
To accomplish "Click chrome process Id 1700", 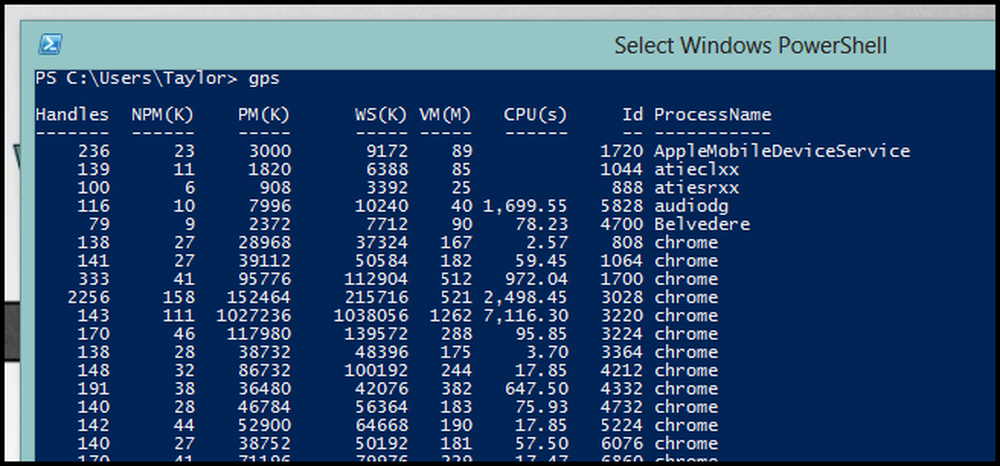I will [x=622, y=279].
